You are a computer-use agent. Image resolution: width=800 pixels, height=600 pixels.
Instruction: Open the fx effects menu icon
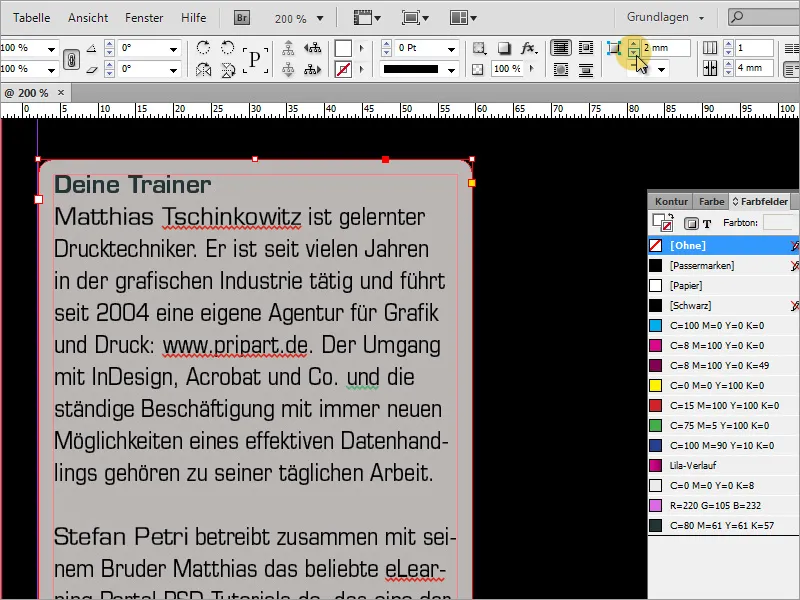click(529, 48)
